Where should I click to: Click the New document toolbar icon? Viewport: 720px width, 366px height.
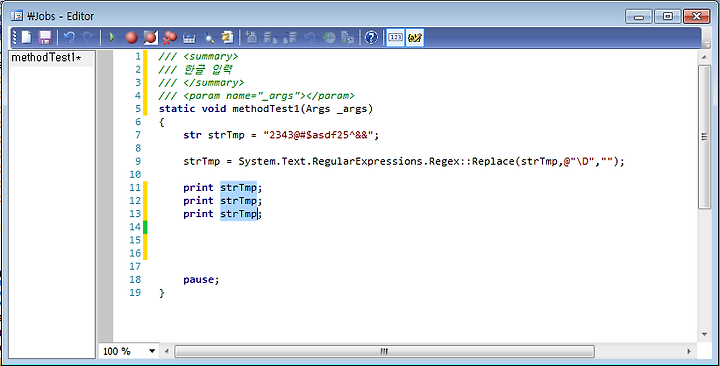(x=27, y=37)
